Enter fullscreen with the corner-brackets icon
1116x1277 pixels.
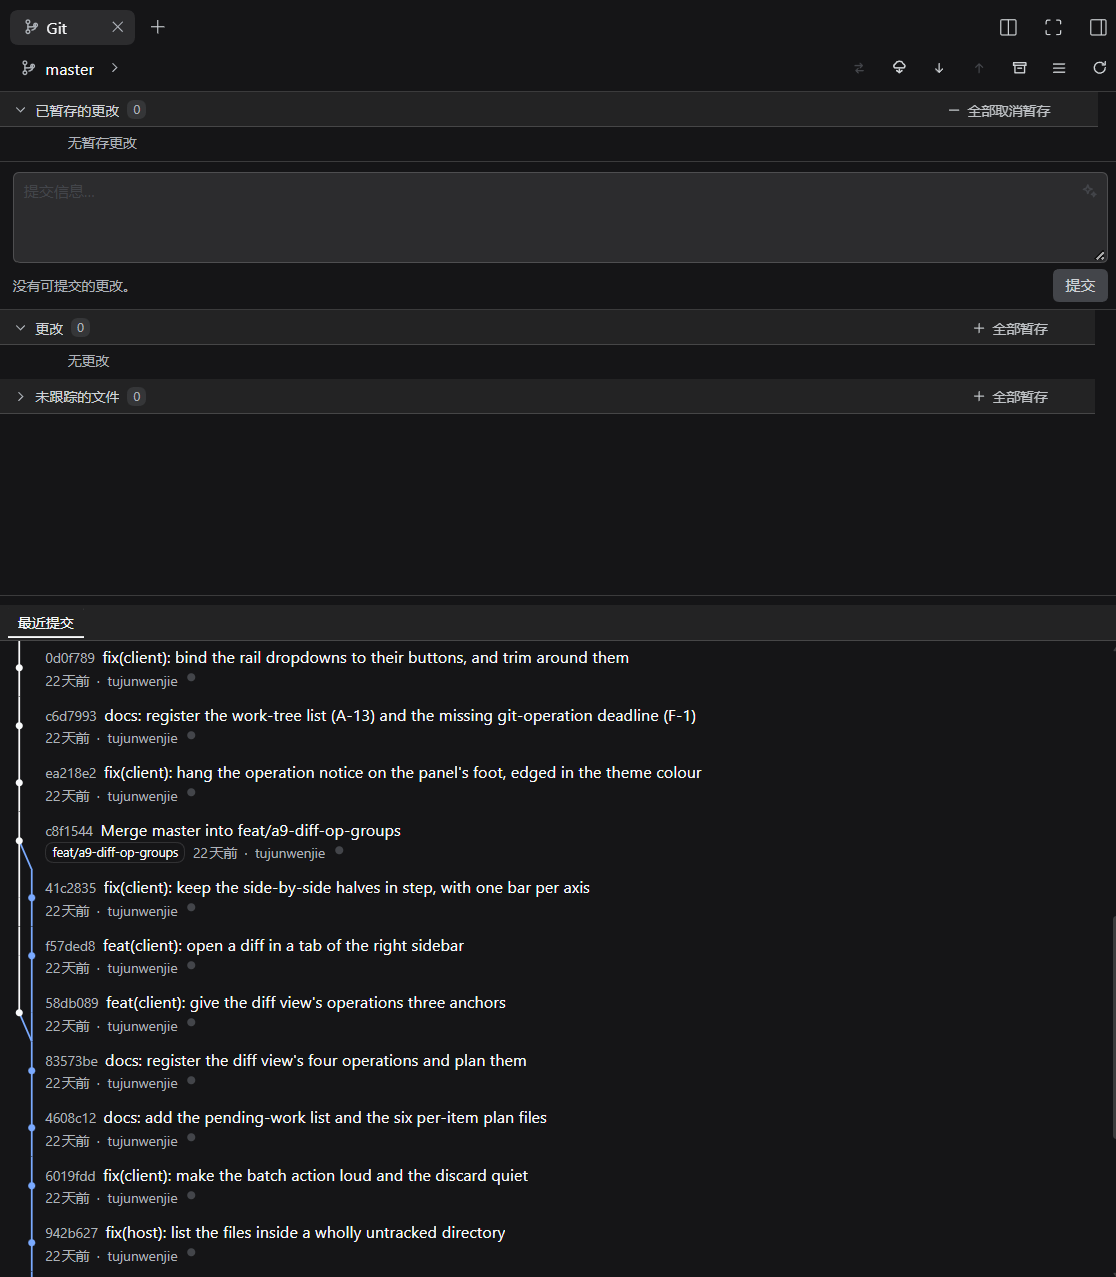pyautogui.click(x=1053, y=27)
